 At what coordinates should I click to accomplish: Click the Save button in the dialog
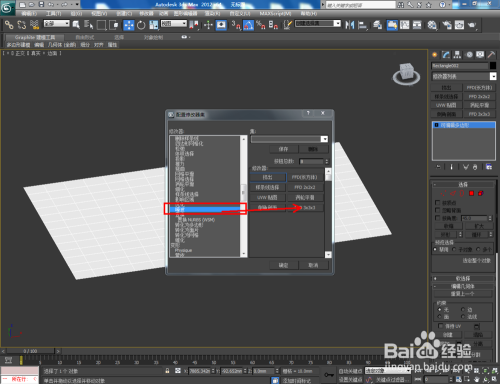coord(284,149)
